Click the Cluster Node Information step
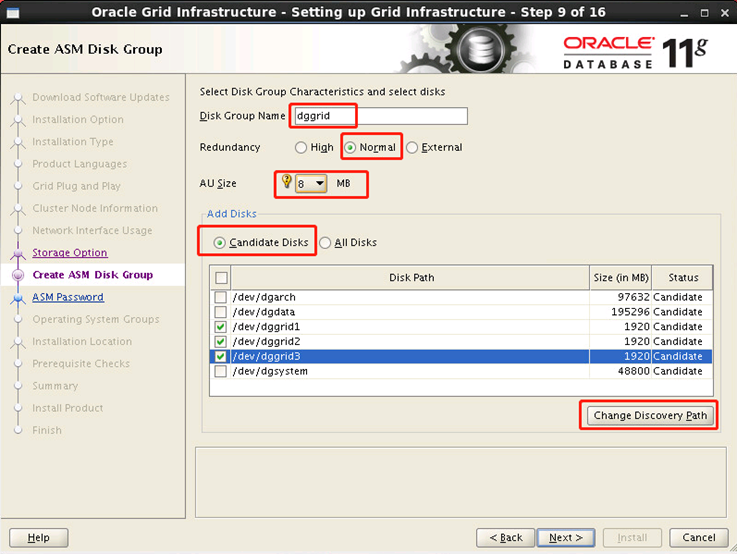The height and width of the screenshot is (554, 737). pyautogui.click(x=95, y=208)
